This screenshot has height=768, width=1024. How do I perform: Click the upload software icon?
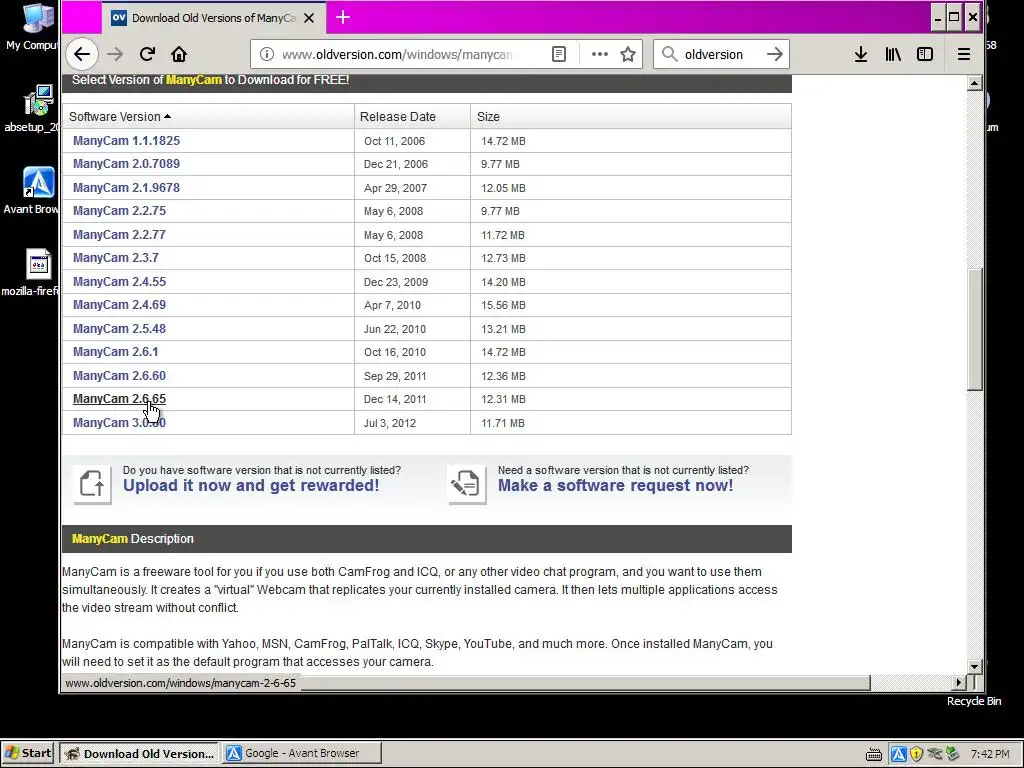click(x=92, y=484)
